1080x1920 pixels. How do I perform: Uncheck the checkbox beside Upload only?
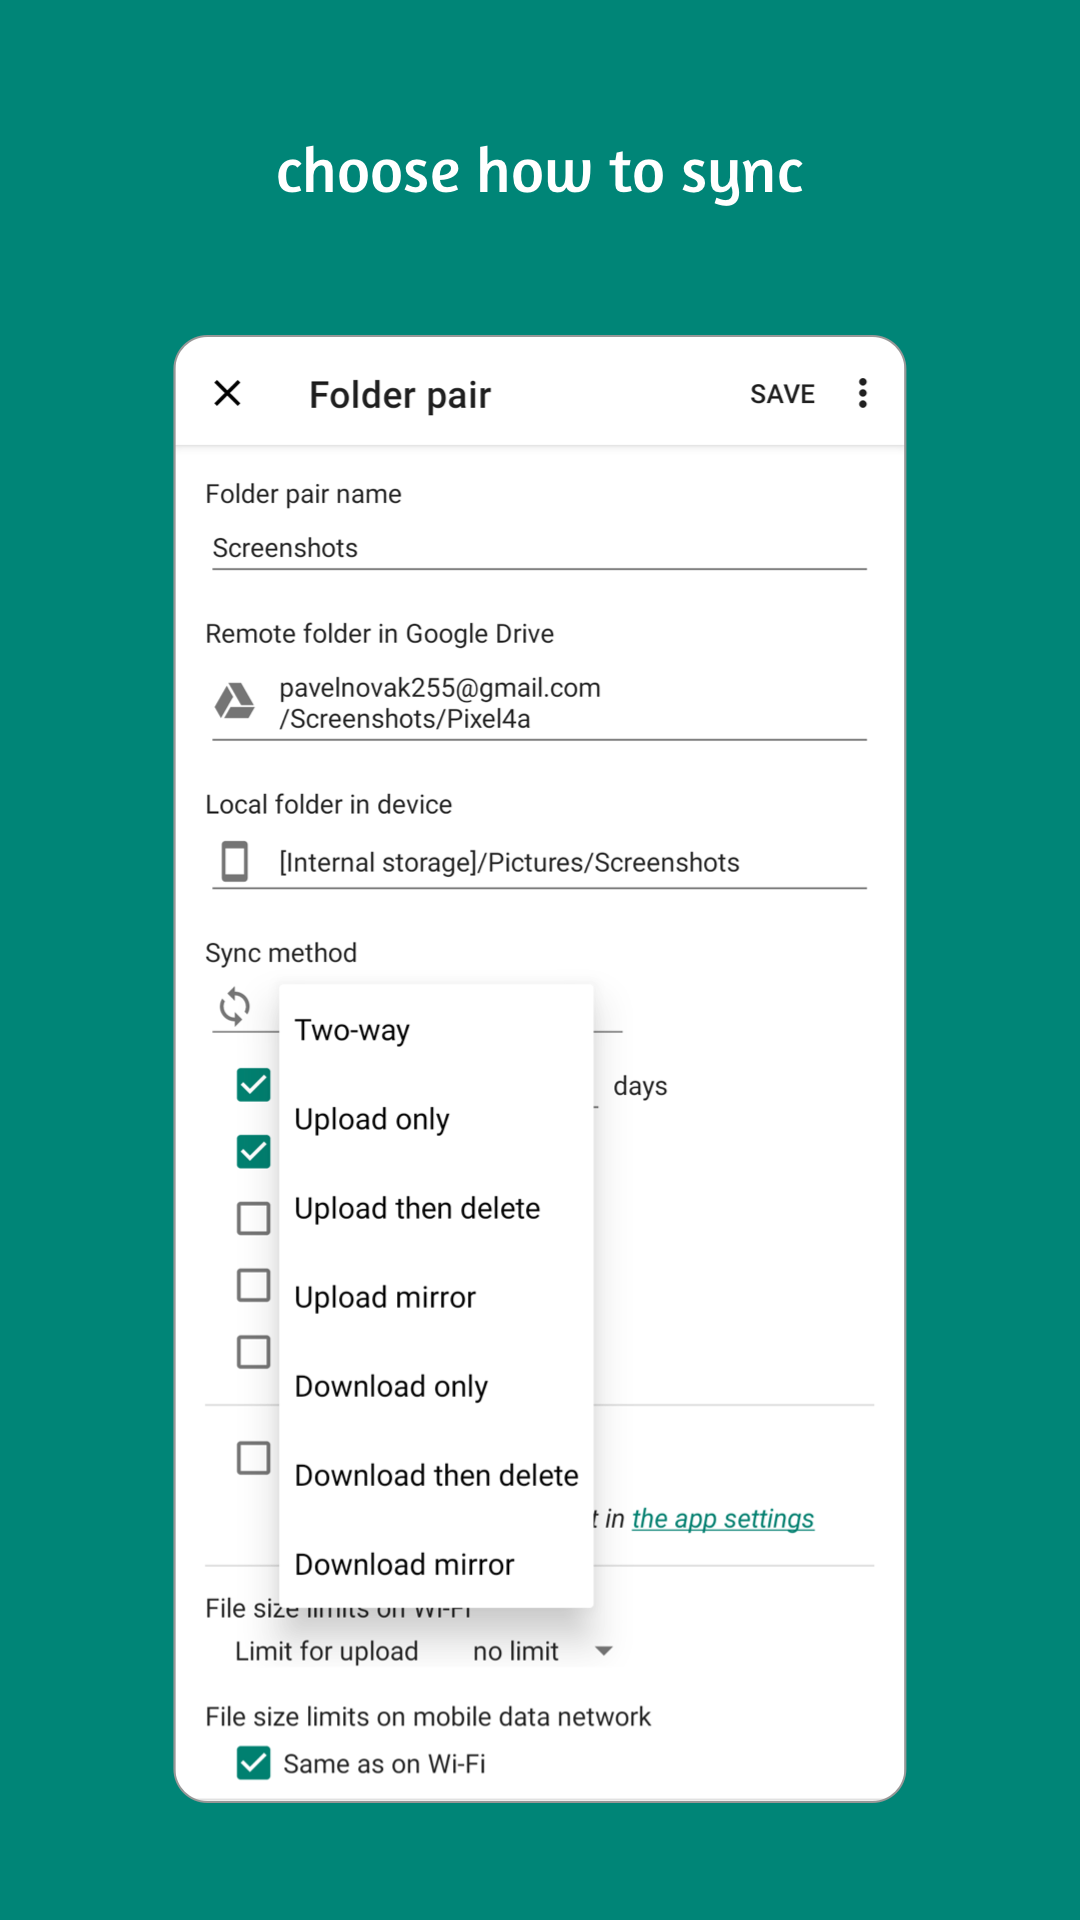[254, 1152]
